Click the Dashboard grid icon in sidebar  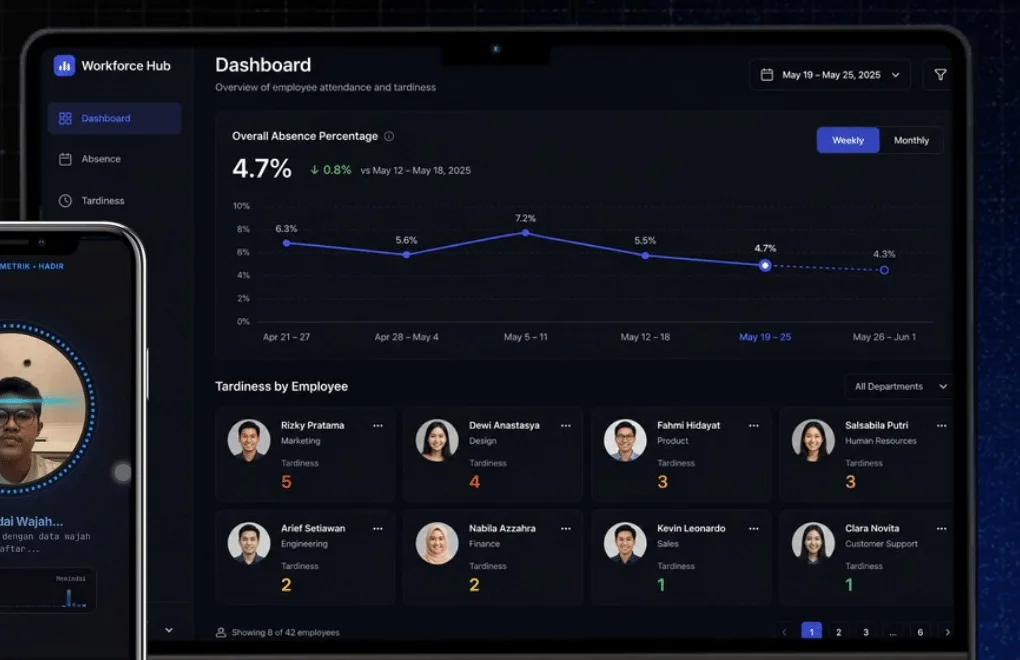[65, 118]
